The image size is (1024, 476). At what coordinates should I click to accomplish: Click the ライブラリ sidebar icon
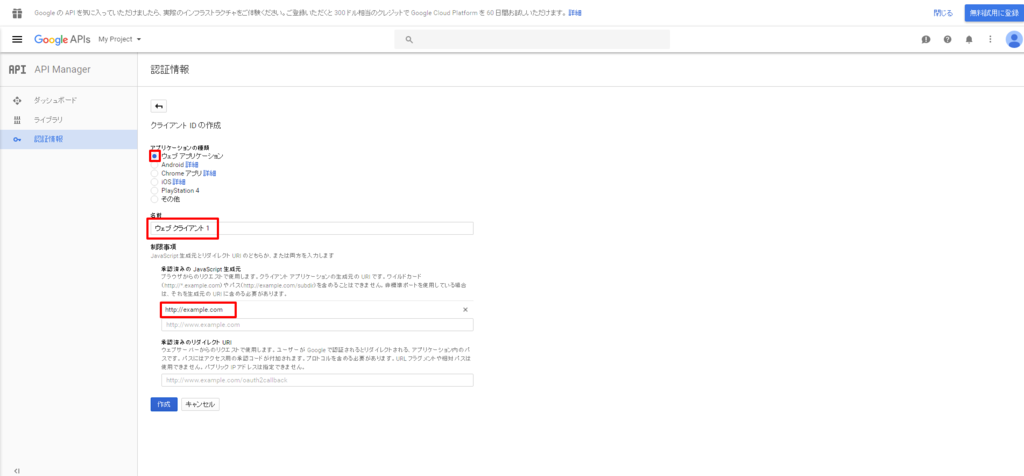click(x=18, y=120)
